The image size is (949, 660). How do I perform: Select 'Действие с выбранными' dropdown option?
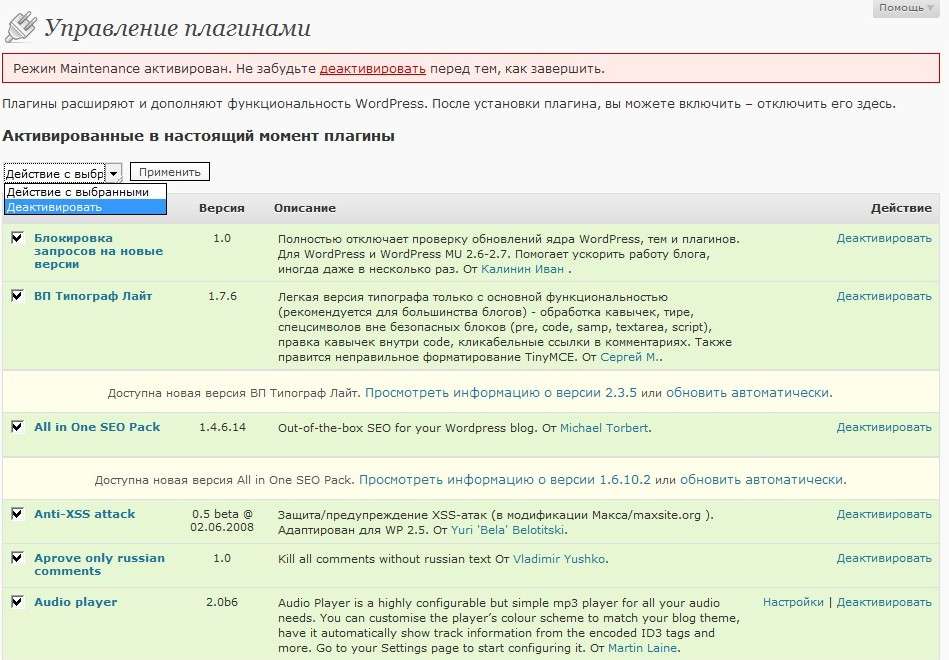click(85, 192)
